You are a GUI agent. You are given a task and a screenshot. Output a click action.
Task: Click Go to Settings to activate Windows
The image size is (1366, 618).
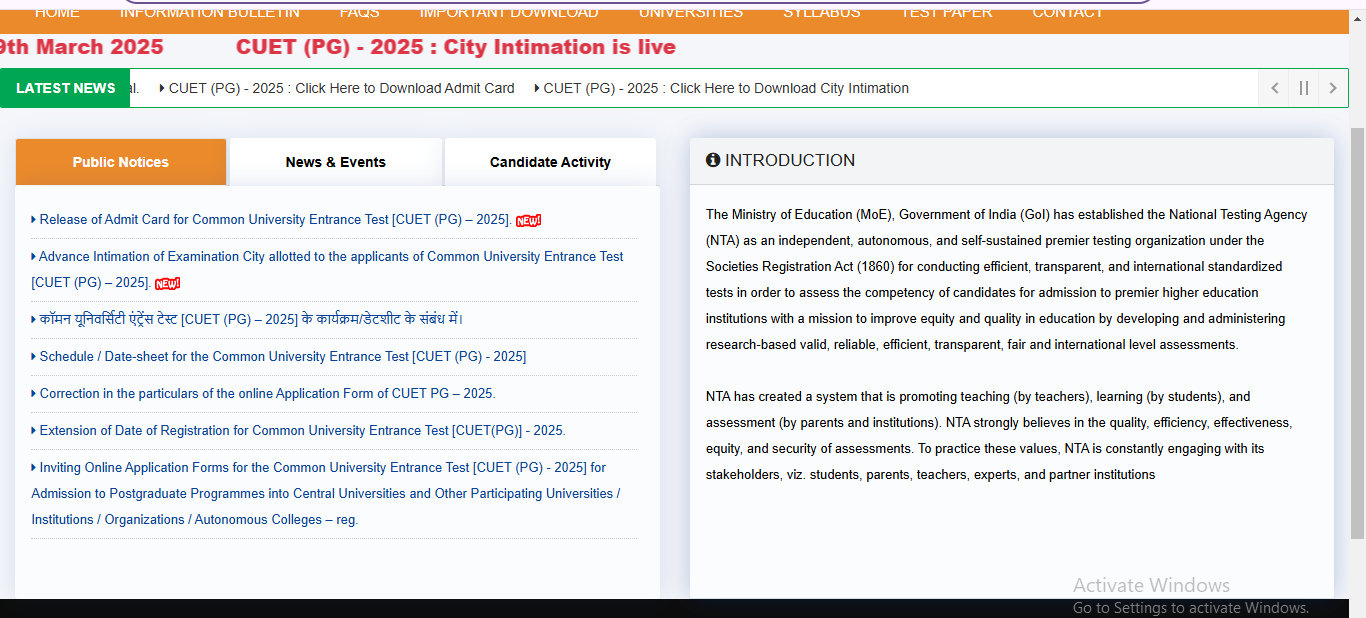[x=1190, y=607]
